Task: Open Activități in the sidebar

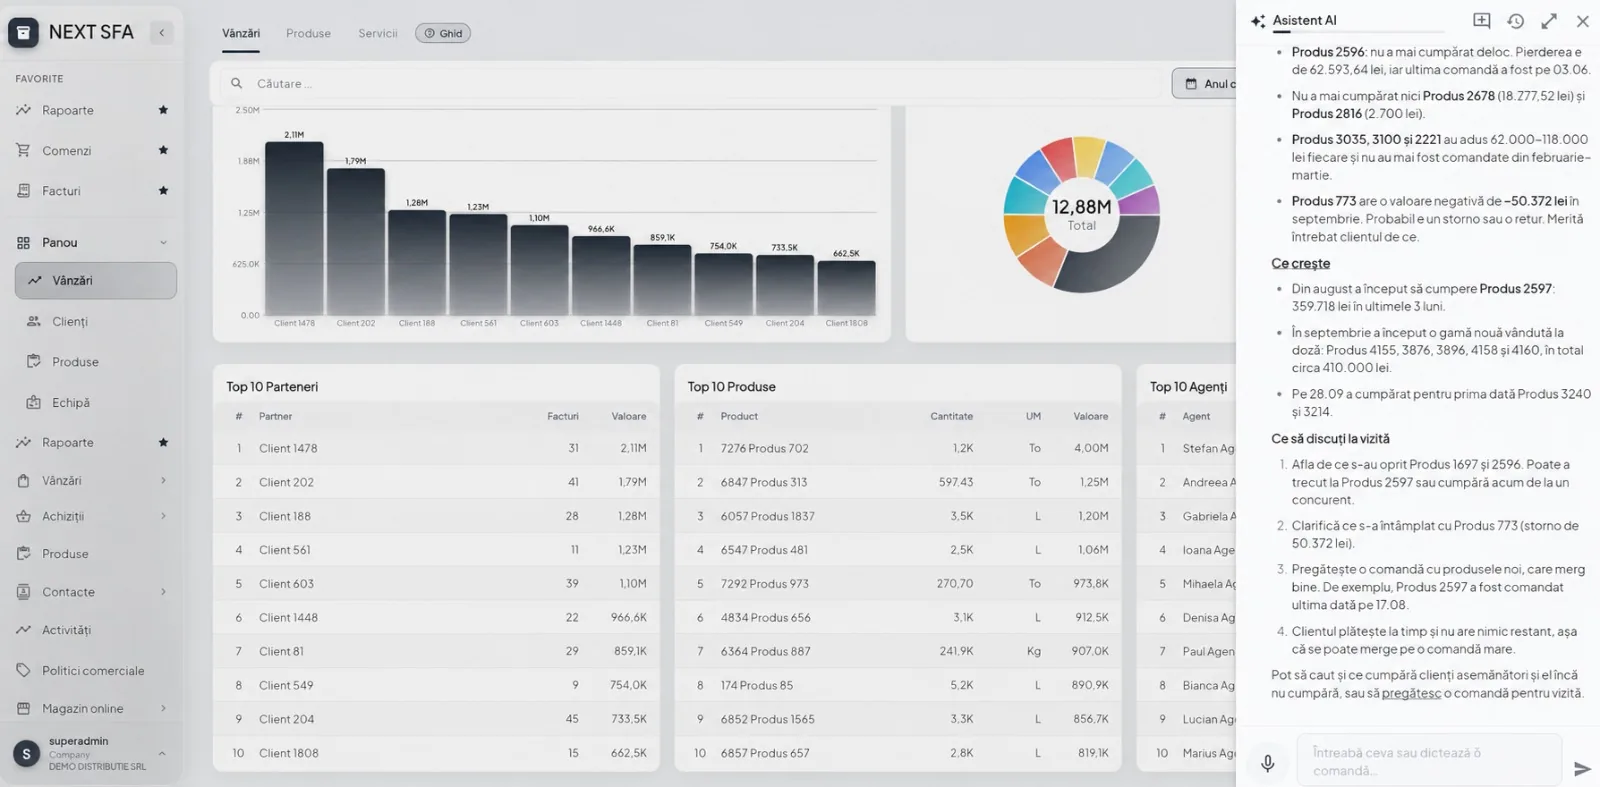Action: point(66,630)
